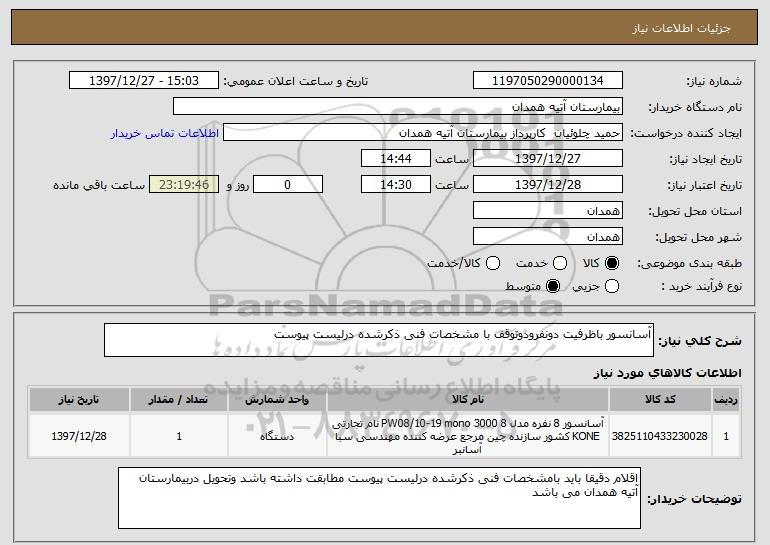Viewport: 770px width, 545px height.
Task: Click the کد کالا column header
Action: (660, 400)
